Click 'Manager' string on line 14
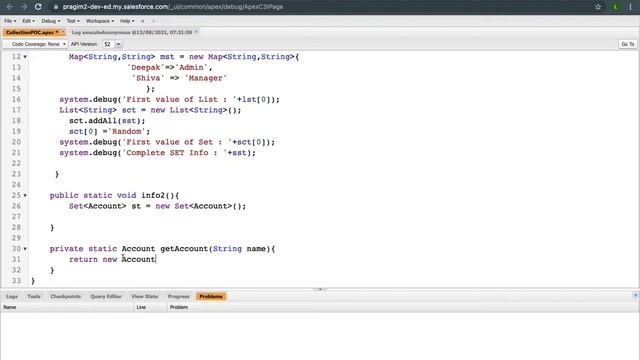This screenshot has width=640, height=360. 206,78
